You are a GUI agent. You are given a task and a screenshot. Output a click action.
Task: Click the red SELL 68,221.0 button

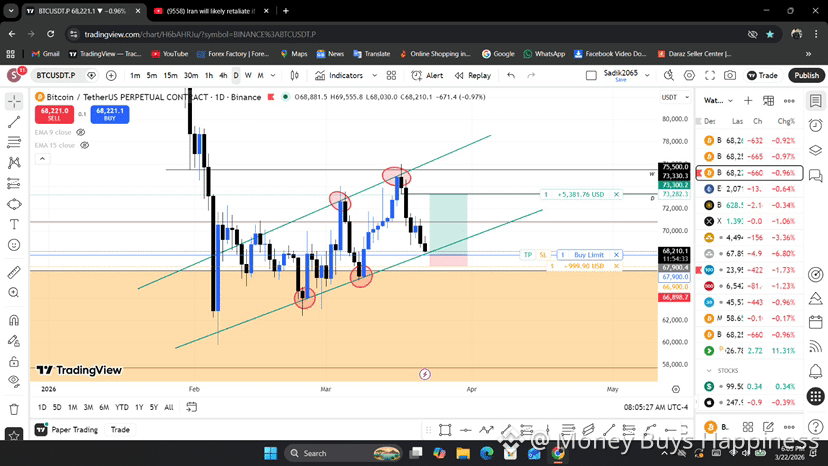(54, 114)
